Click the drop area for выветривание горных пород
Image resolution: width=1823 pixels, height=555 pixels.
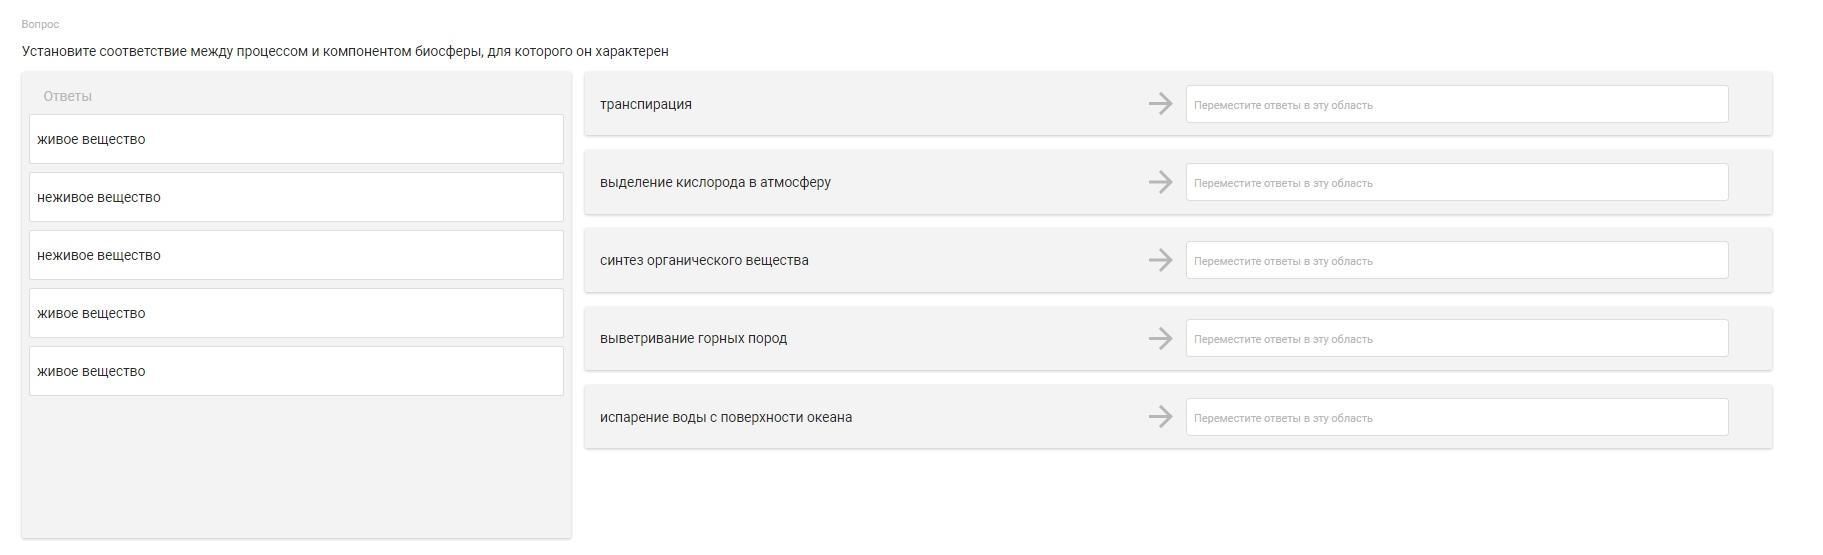pos(1456,338)
